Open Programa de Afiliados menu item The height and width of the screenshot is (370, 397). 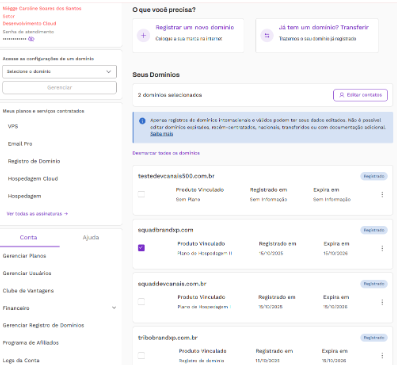31,343
